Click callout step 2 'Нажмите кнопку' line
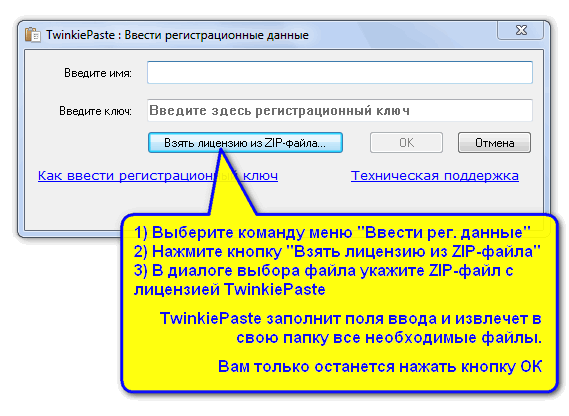The width and height of the screenshot is (569, 416). 337,251
